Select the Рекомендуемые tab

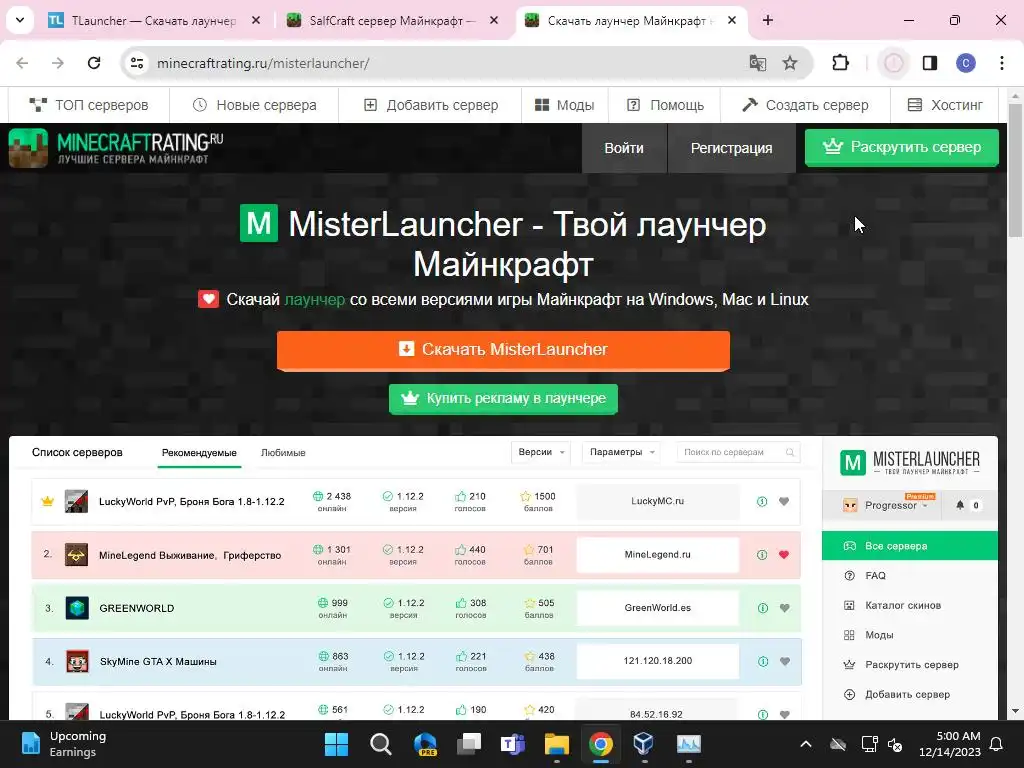(199, 453)
